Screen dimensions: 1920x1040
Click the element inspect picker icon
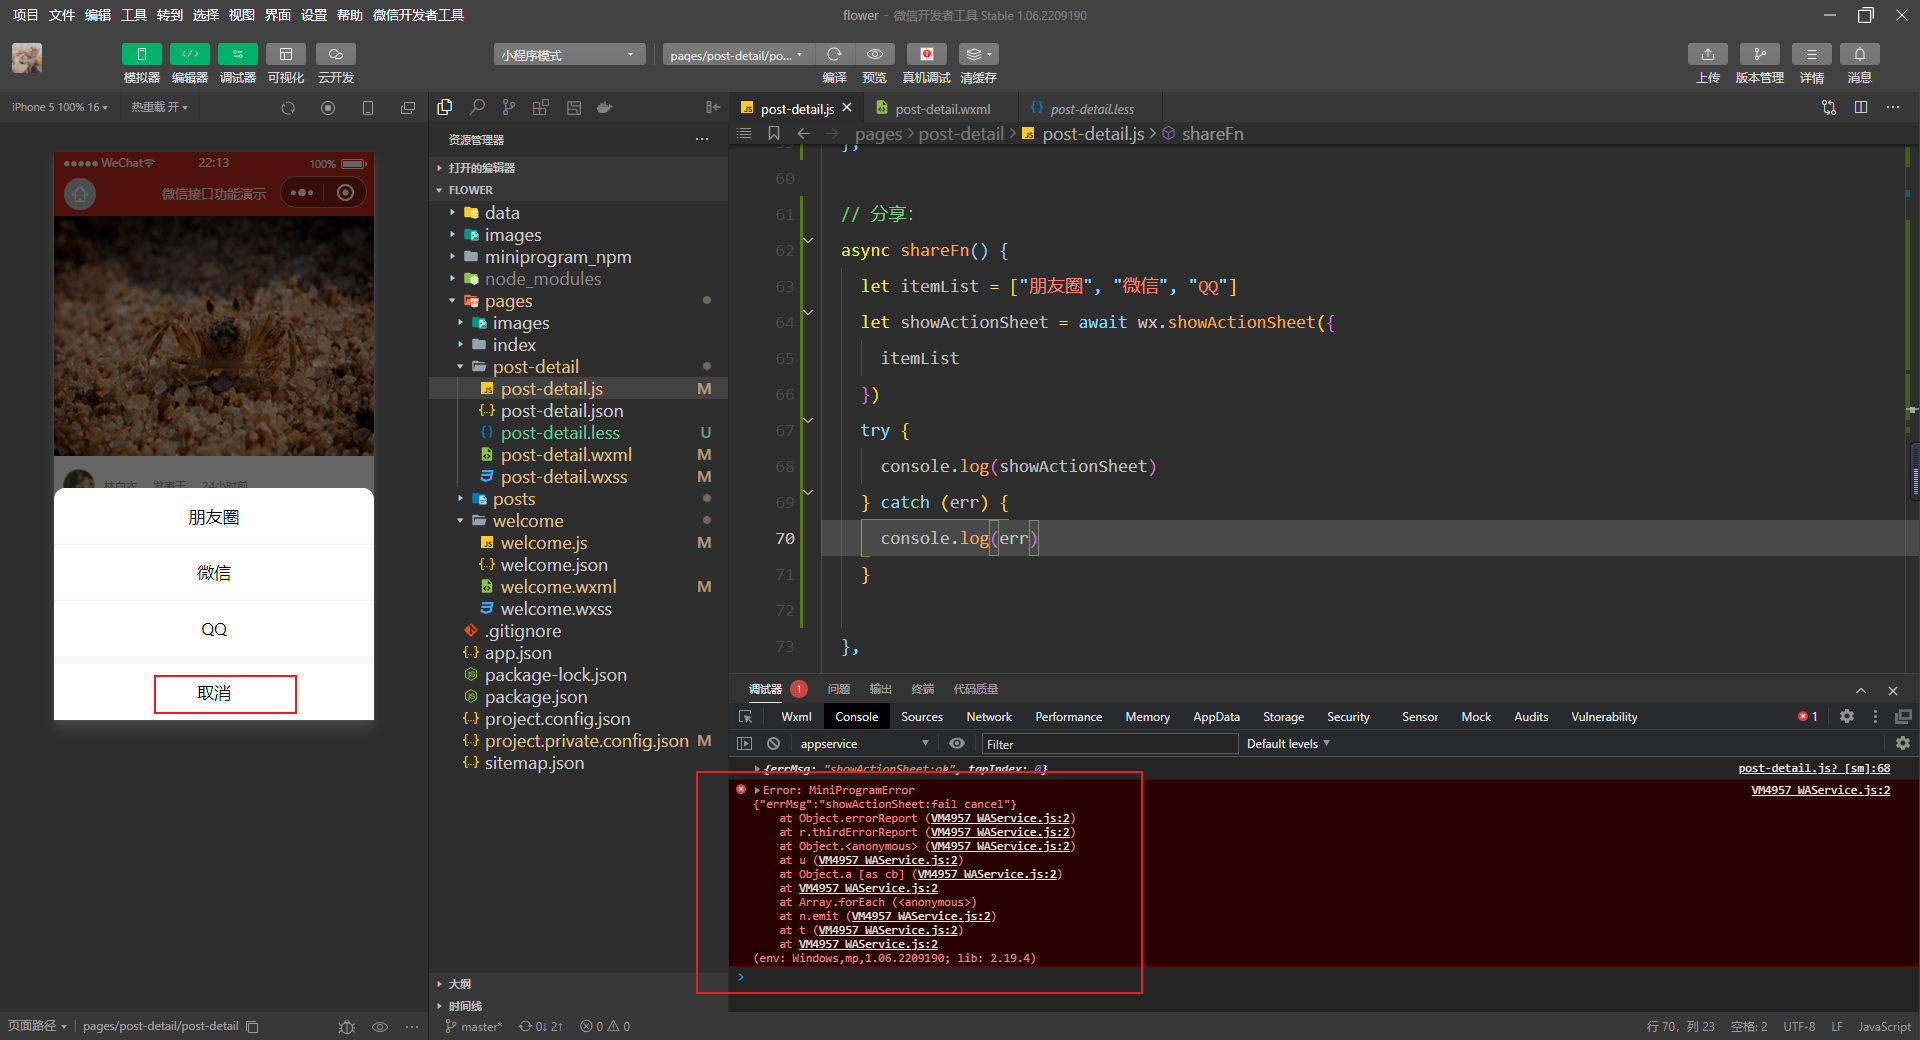pos(745,717)
